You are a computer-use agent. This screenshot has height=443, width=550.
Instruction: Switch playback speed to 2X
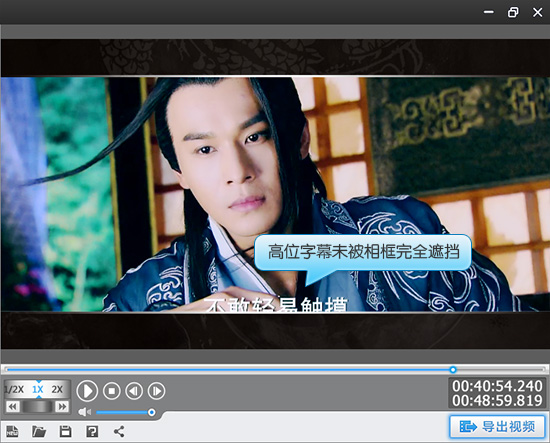click(57, 389)
